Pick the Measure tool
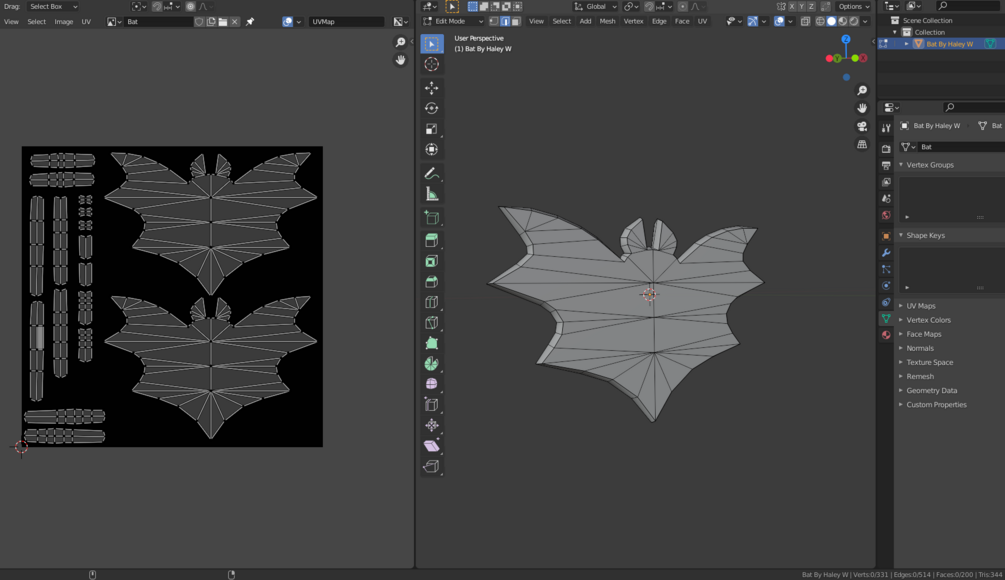The height and width of the screenshot is (580, 1005). (x=432, y=194)
